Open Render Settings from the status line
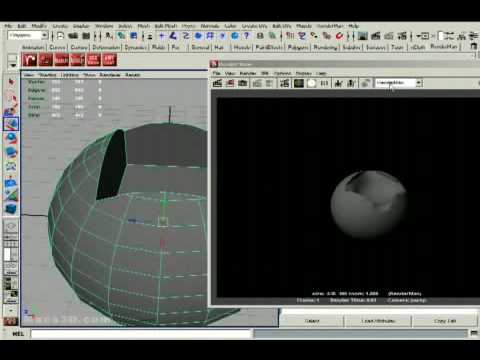Screen dimensions: 480x360 pos(402,36)
